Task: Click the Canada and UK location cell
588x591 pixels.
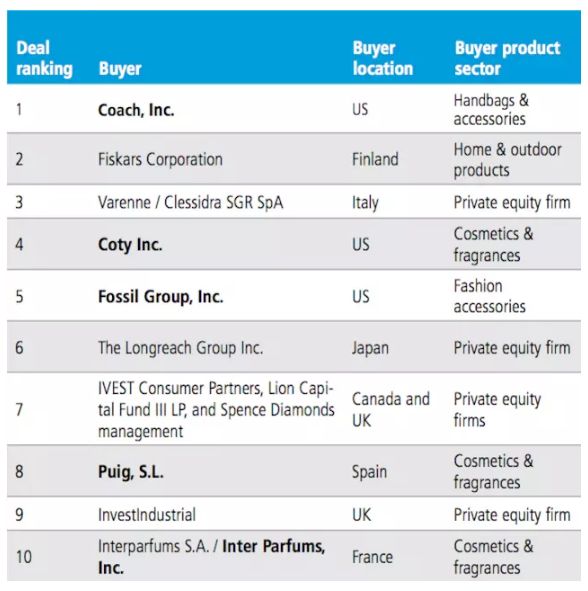Action: [x=391, y=410]
